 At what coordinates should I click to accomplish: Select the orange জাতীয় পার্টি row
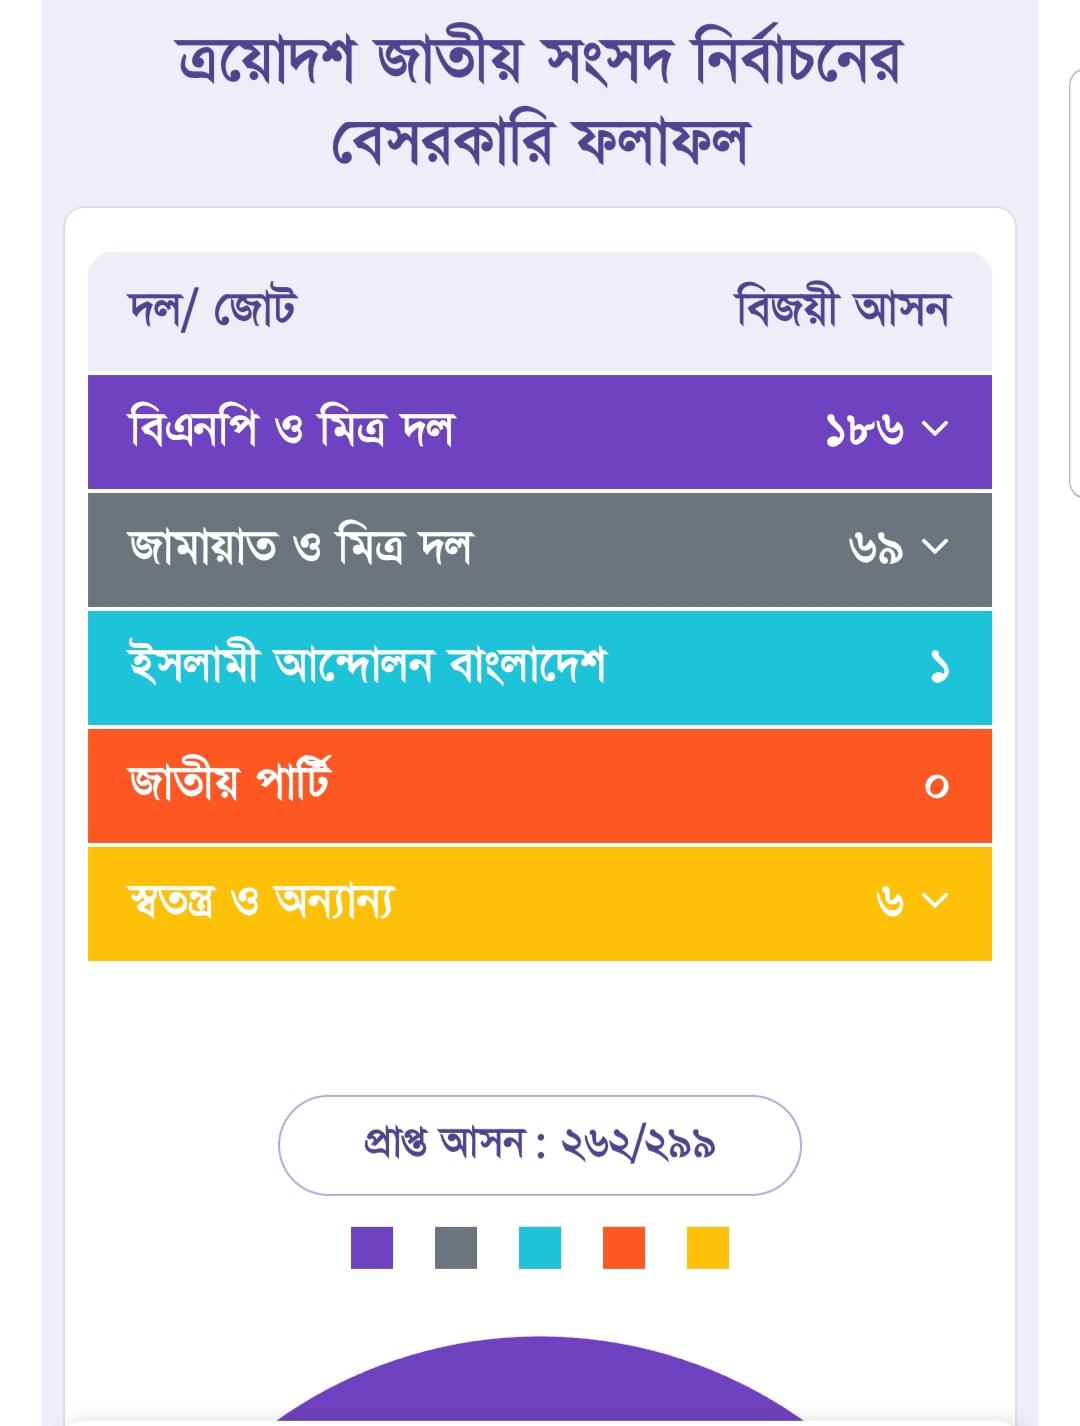point(540,785)
